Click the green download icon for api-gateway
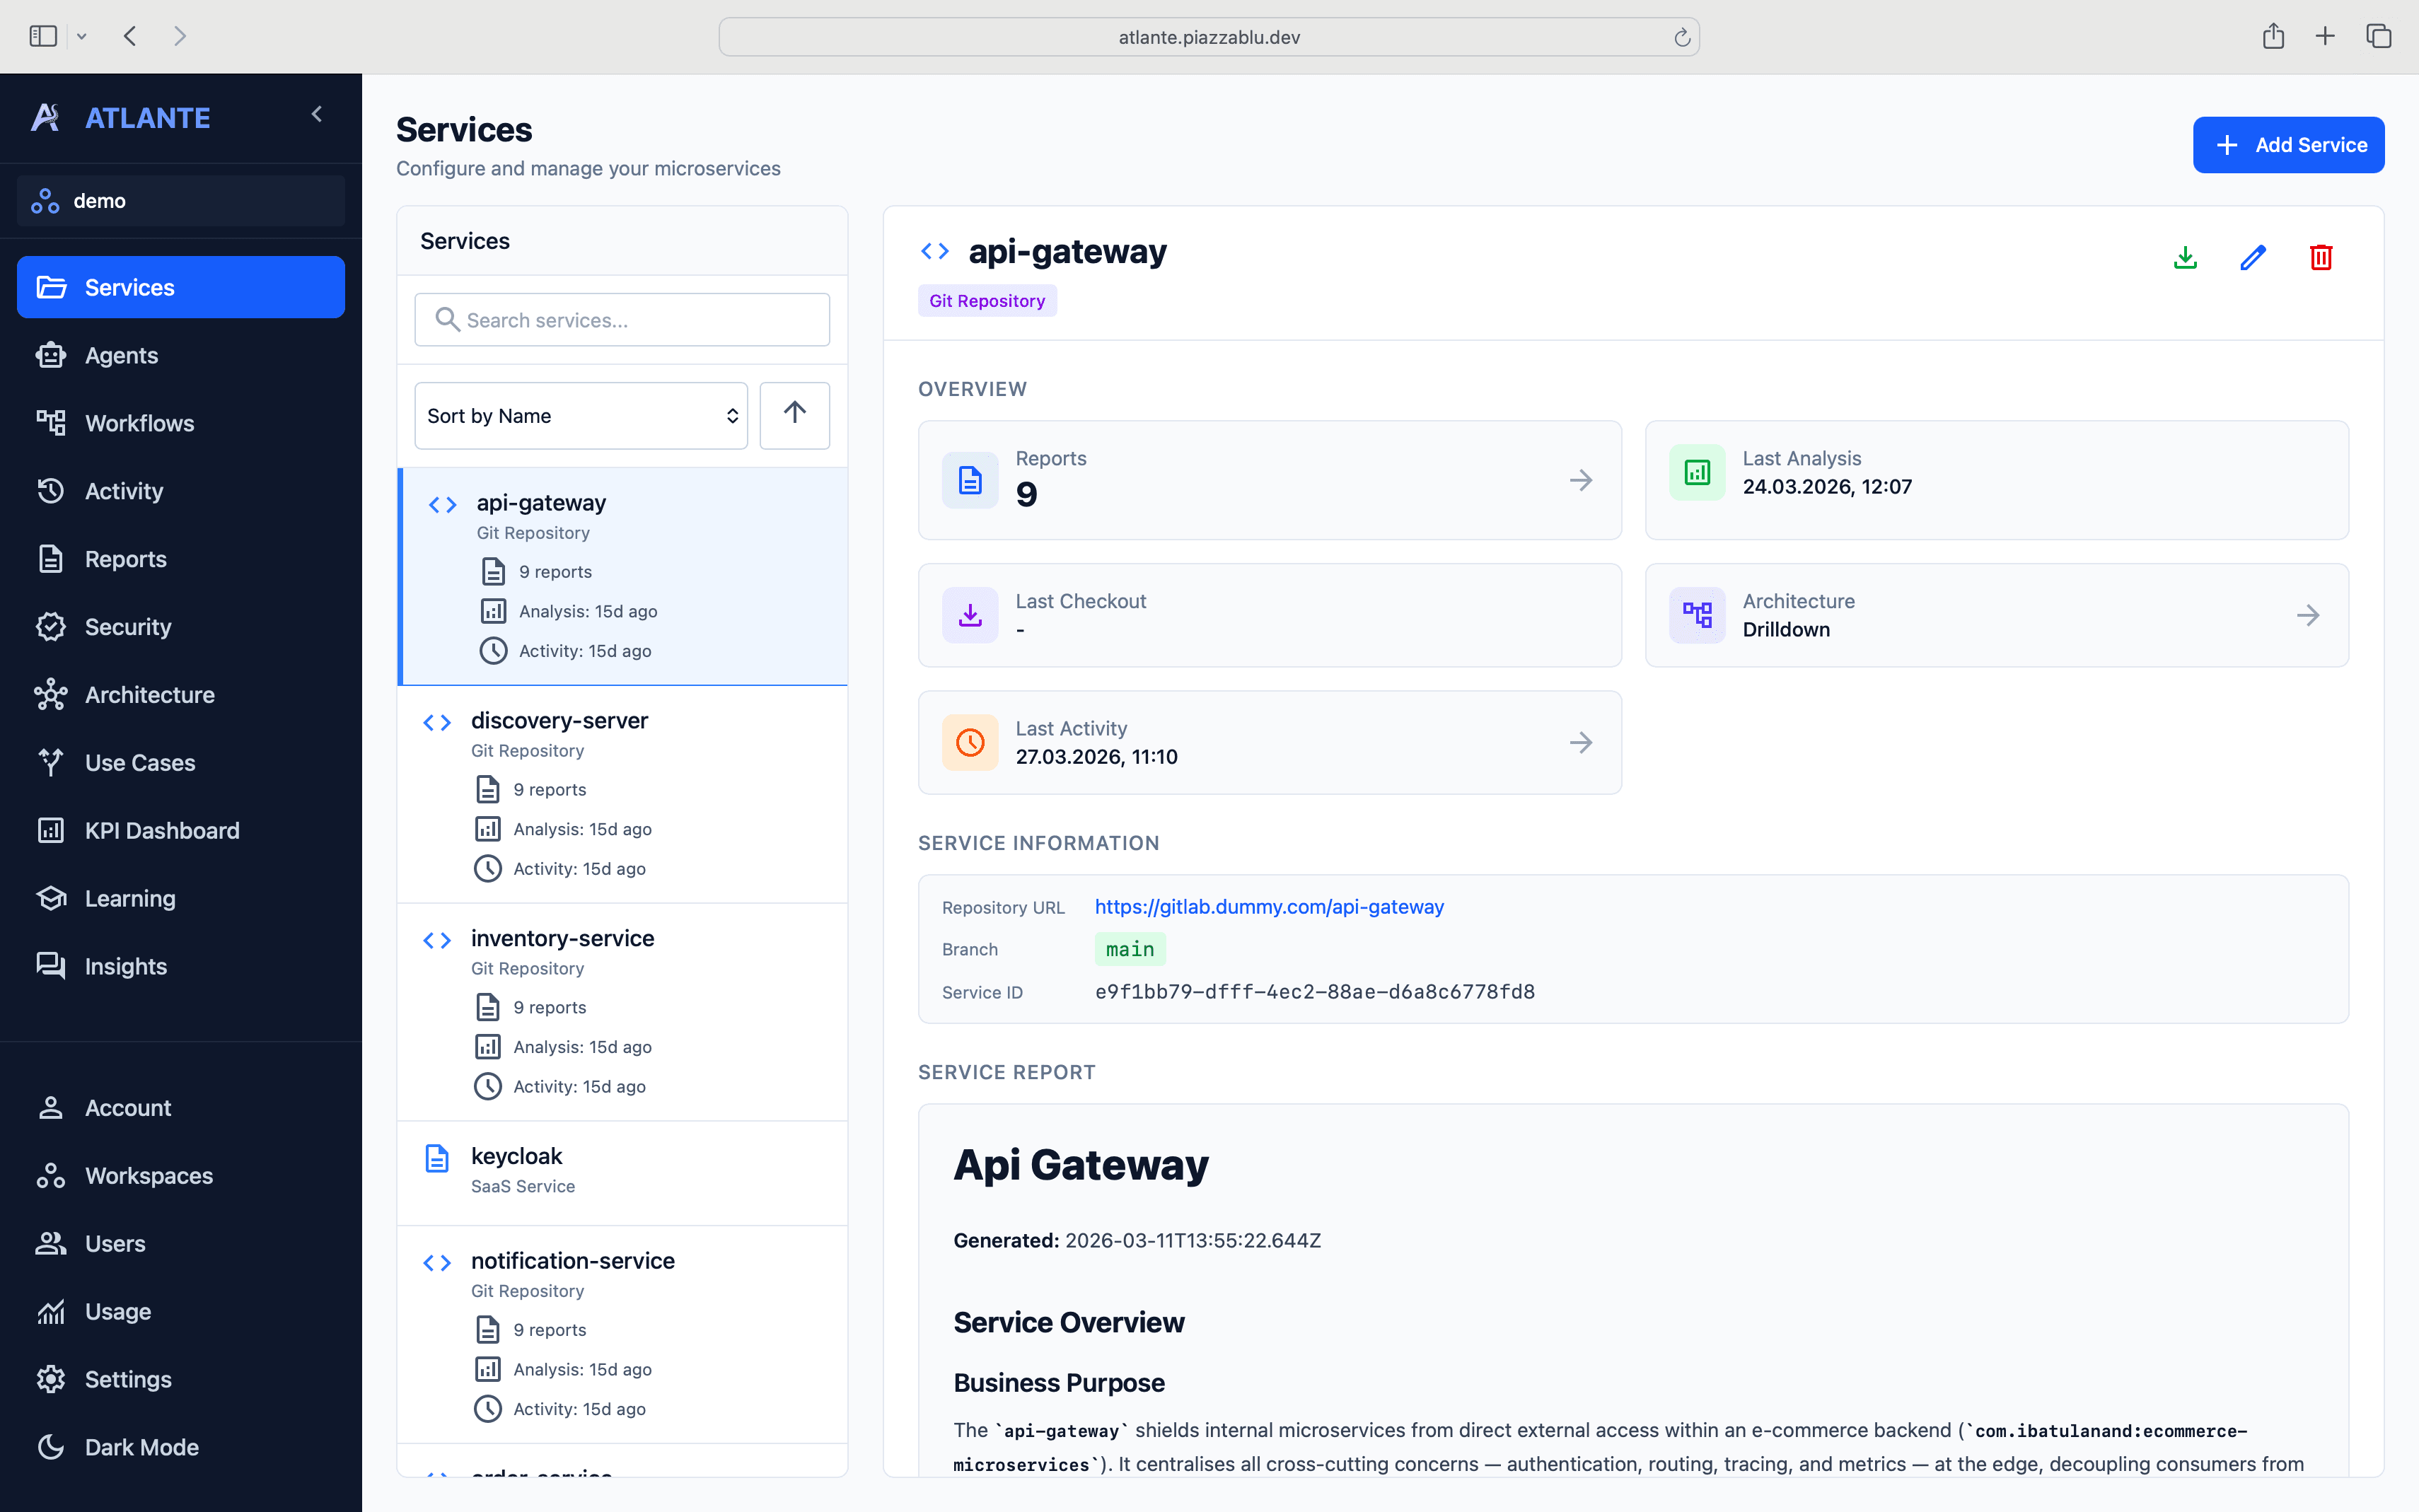 [x=2185, y=257]
